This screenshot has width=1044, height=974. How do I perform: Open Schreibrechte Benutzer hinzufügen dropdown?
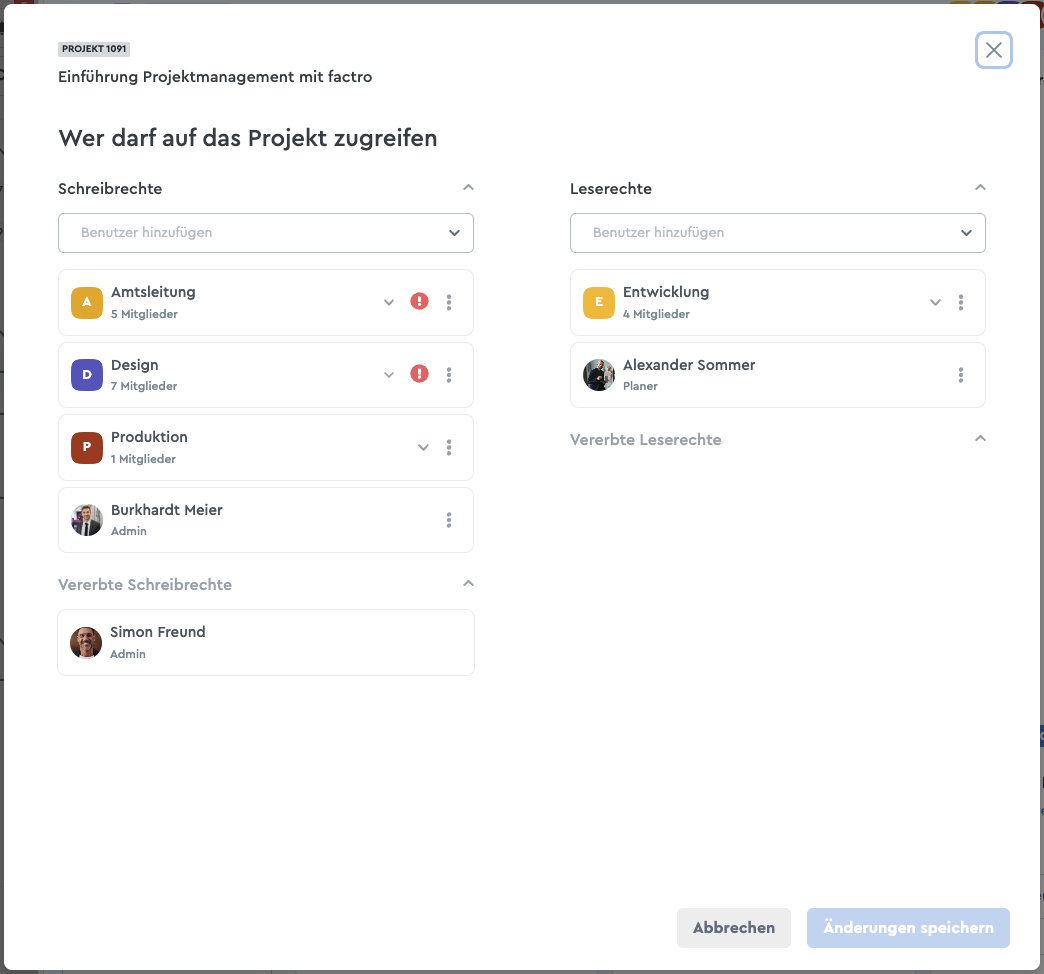pos(266,233)
